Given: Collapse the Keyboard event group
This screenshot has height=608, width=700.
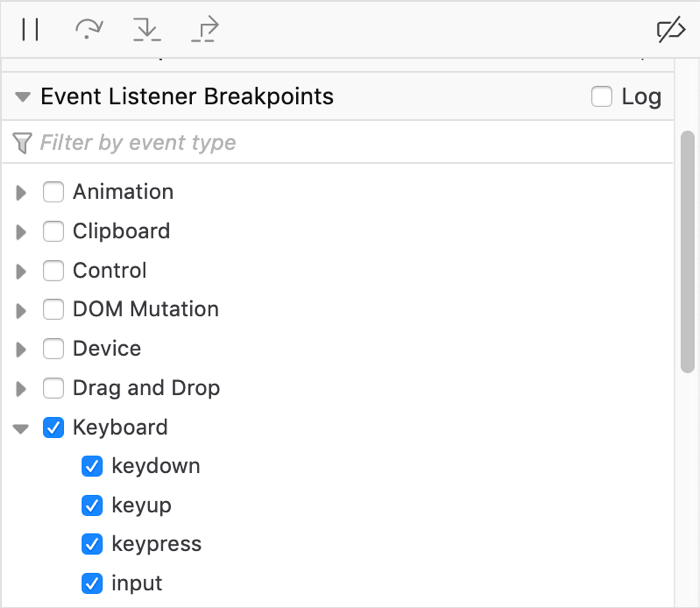Looking at the screenshot, I should tap(21, 429).
